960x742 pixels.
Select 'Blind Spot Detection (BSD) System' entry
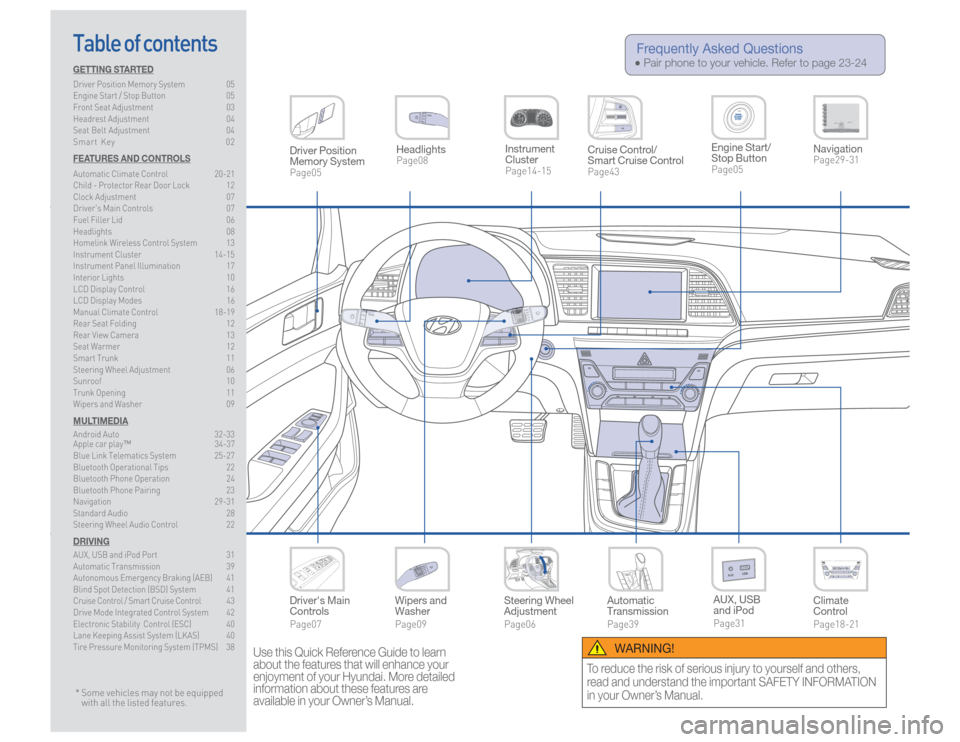pos(154,590)
